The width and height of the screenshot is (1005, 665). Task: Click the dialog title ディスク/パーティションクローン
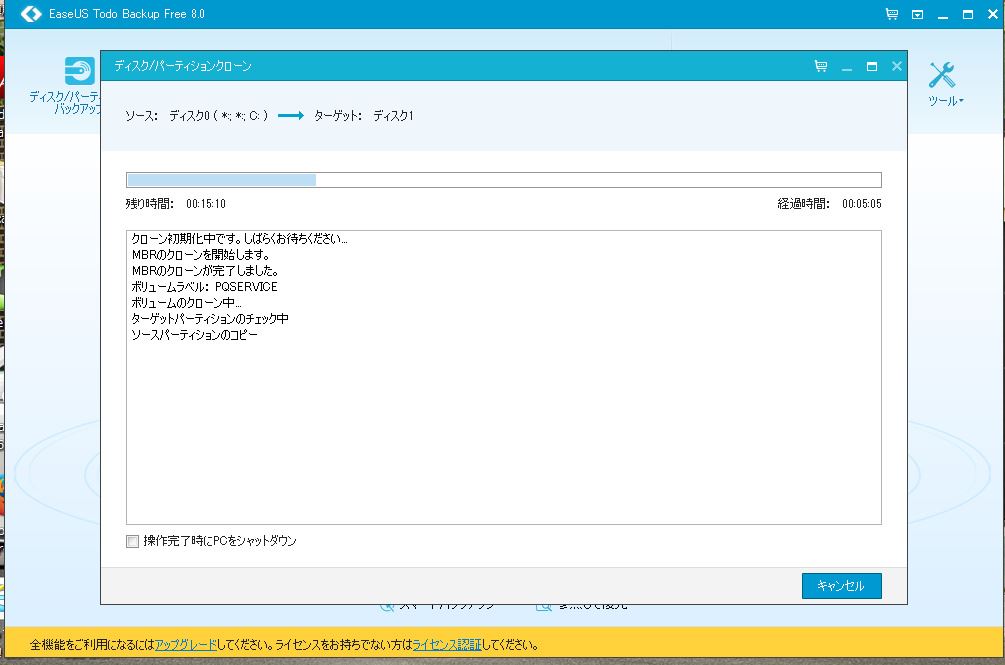[183, 66]
